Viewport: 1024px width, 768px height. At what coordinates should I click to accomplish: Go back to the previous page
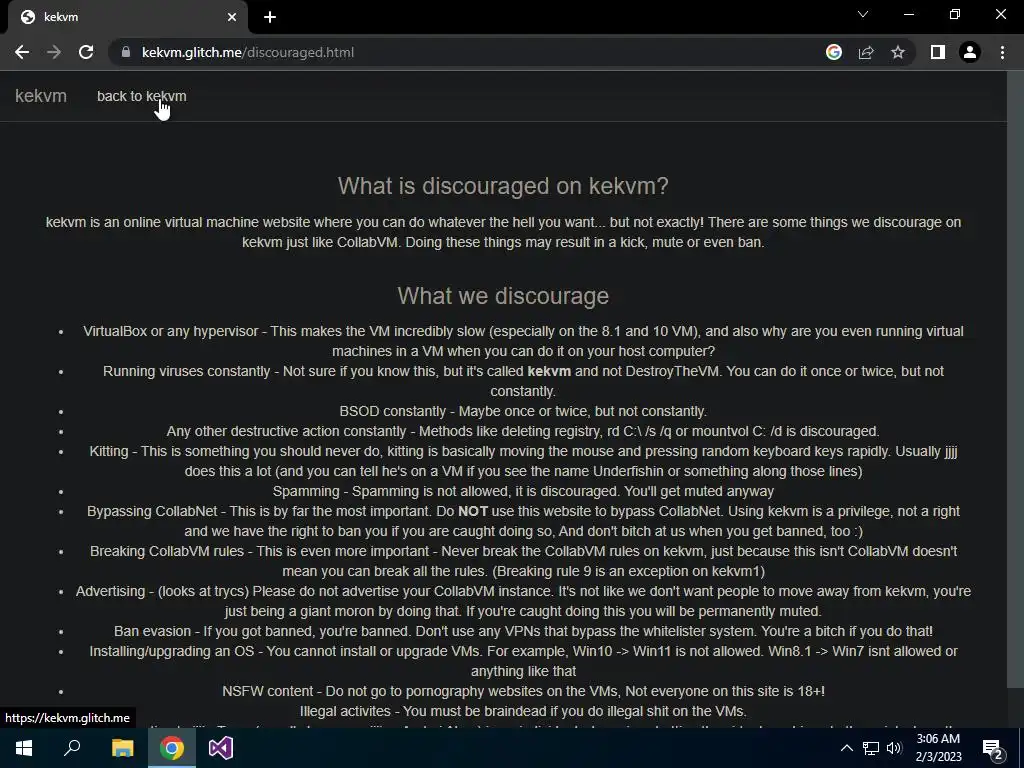(x=22, y=52)
